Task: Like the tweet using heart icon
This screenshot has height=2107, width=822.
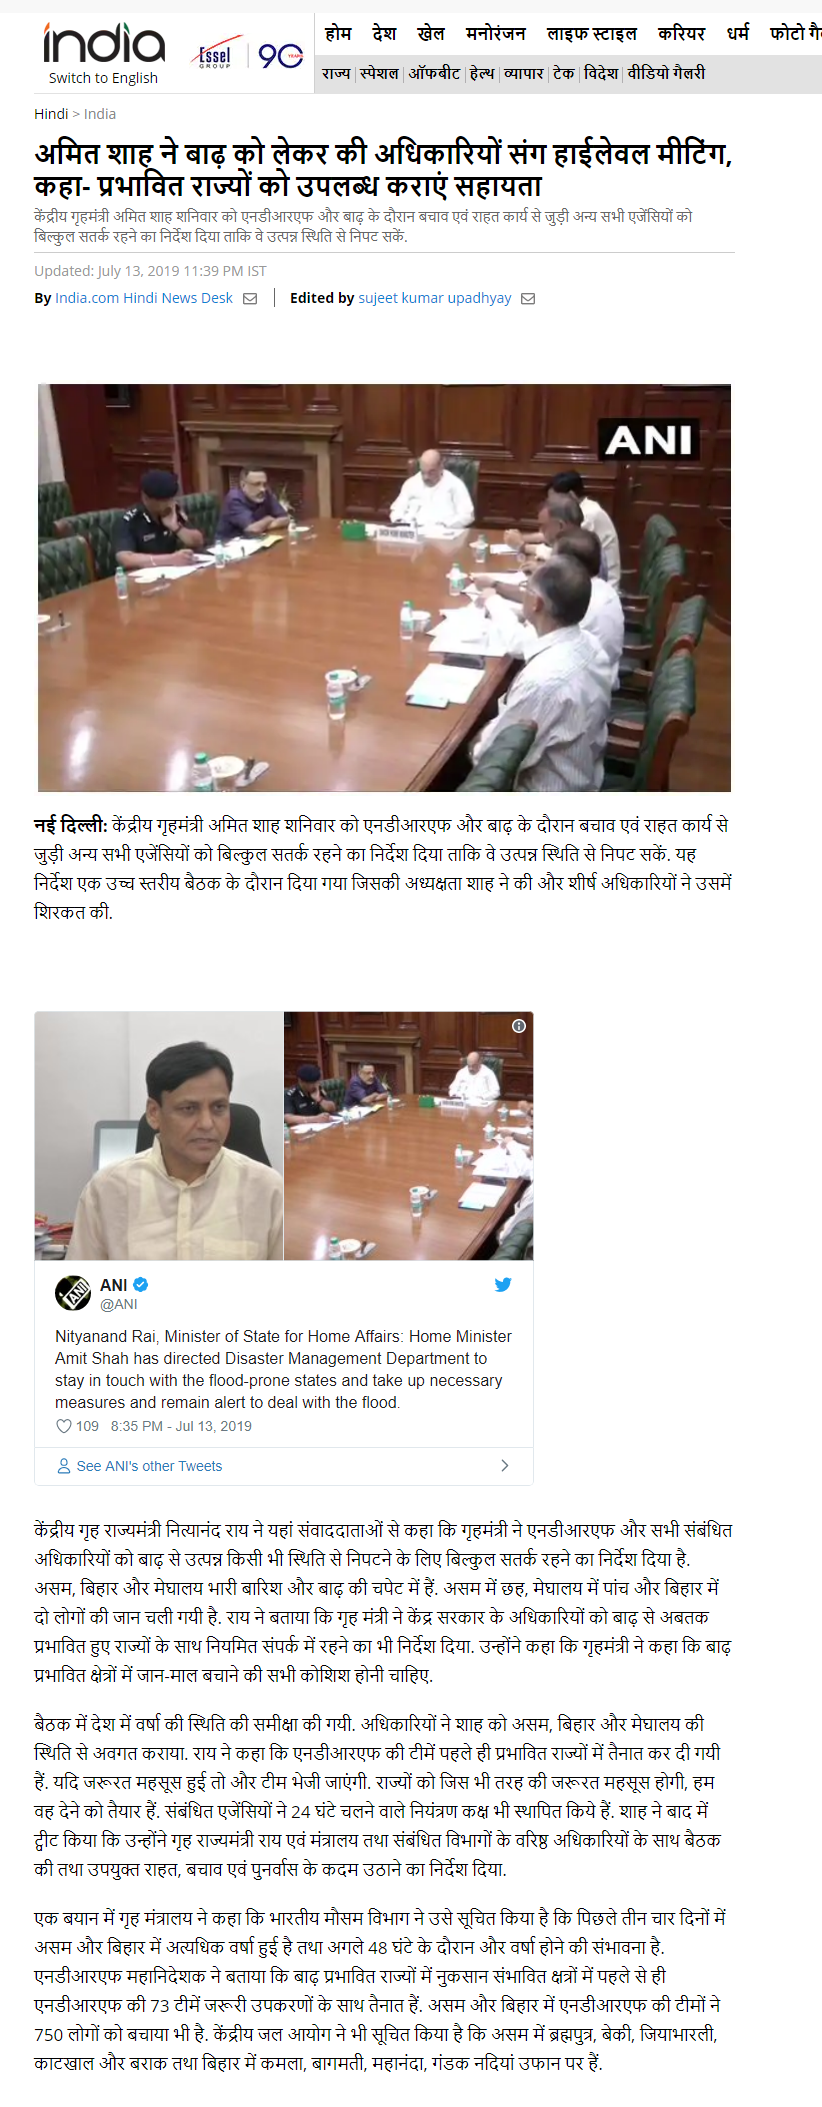Action: (64, 1426)
